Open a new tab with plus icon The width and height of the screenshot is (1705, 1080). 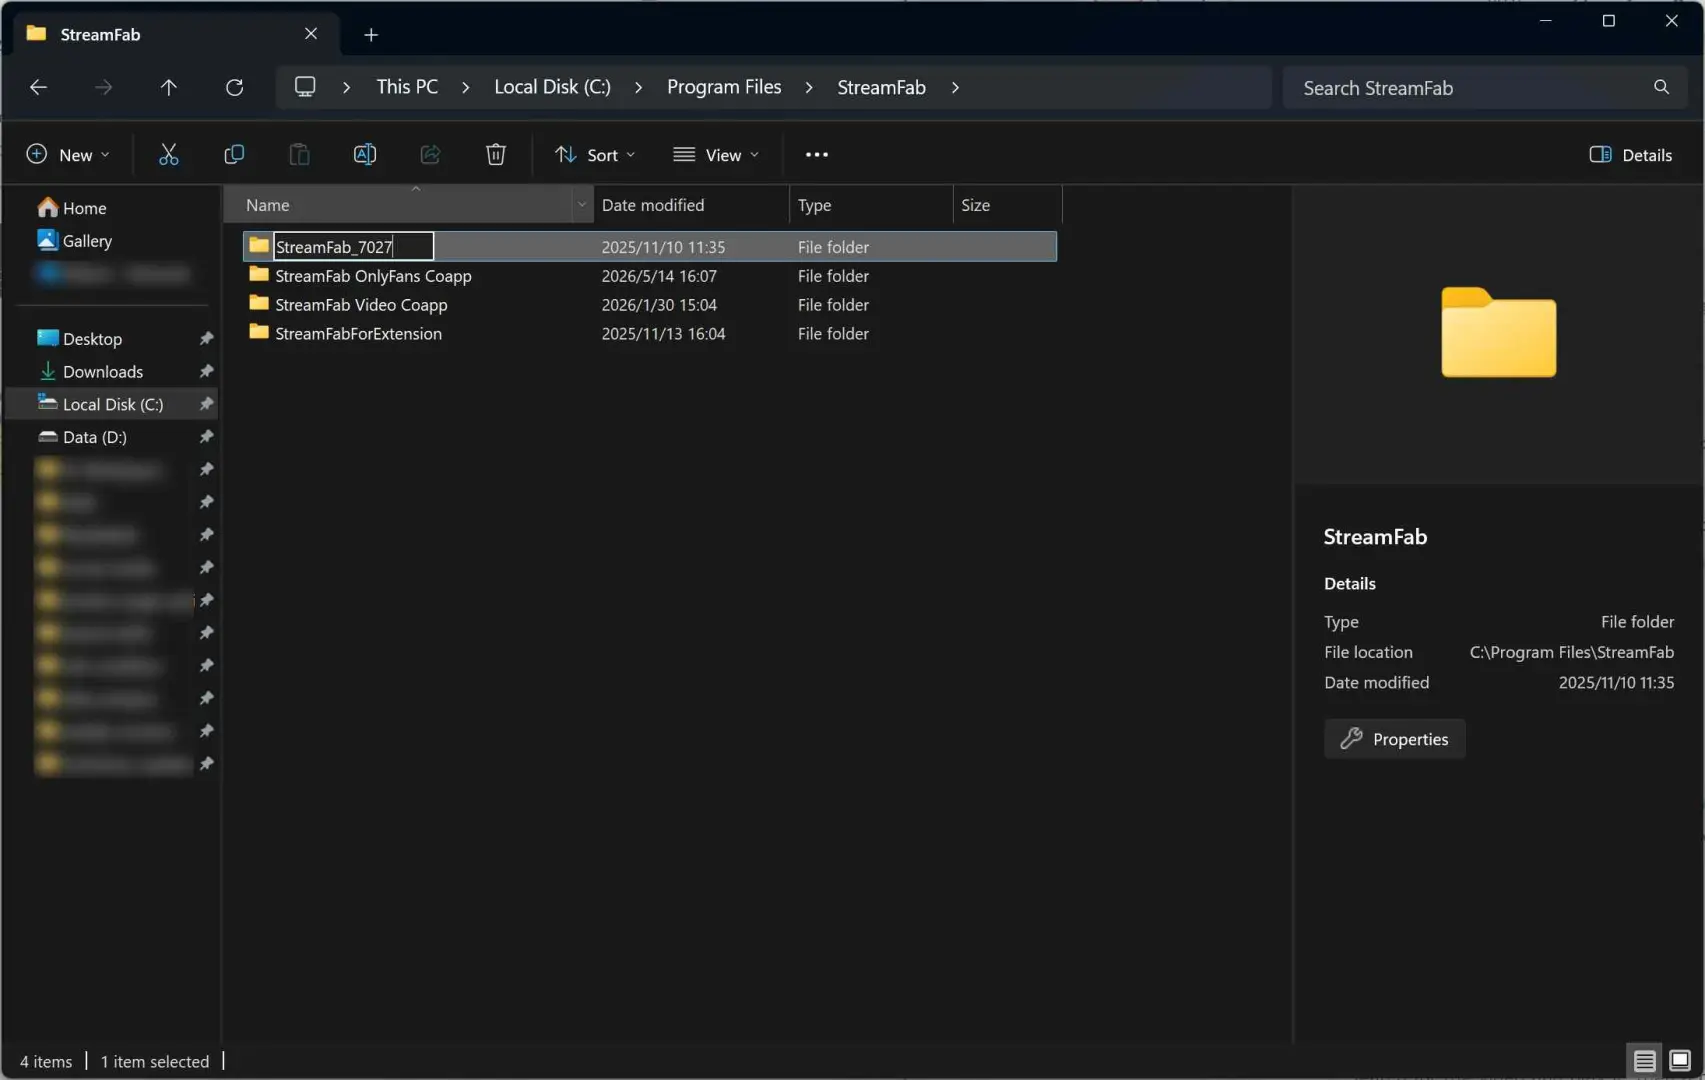pyautogui.click(x=371, y=35)
